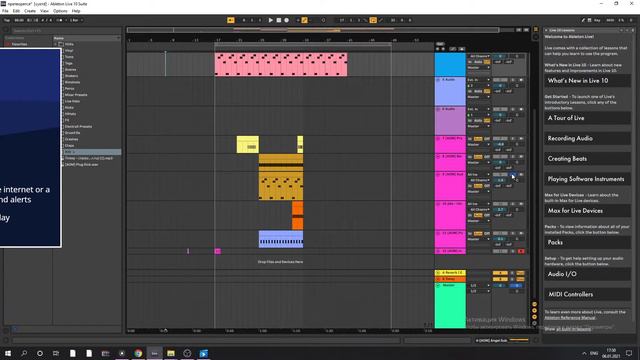Open the Packs lesson button

pos(587,242)
